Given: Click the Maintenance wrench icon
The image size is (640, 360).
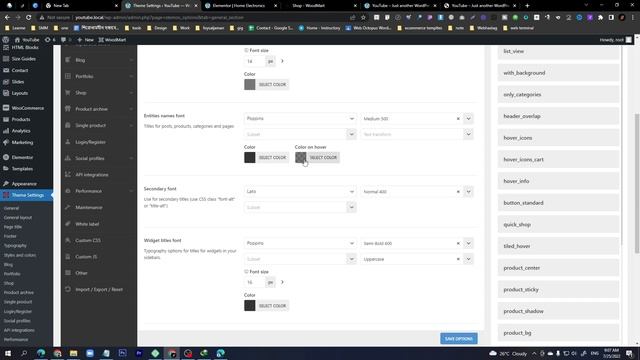Looking at the screenshot, I should tap(68, 207).
